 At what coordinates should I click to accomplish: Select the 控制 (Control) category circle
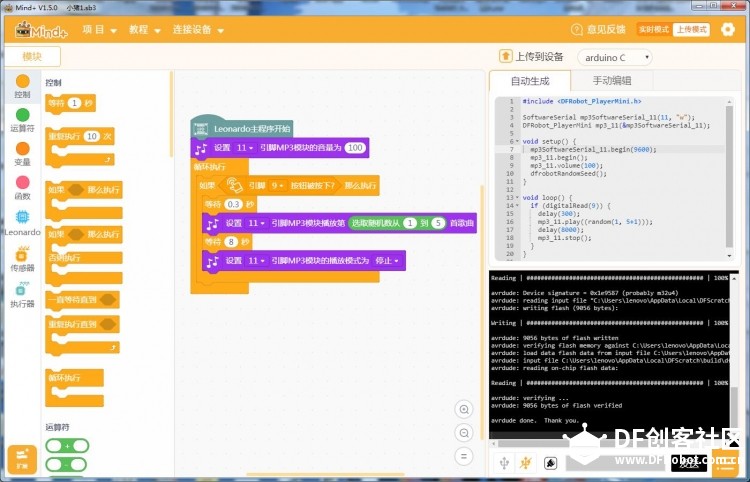pyautogui.click(x=22, y=81)
